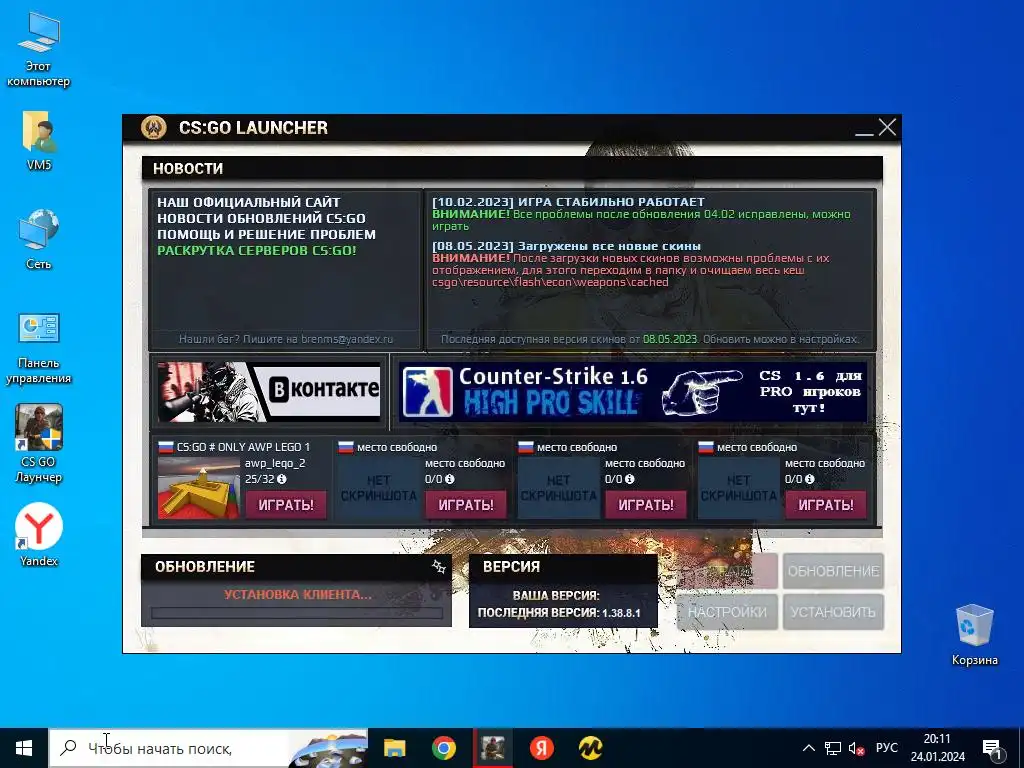Select the VM5 user folder on desktop

coord(39,140)
